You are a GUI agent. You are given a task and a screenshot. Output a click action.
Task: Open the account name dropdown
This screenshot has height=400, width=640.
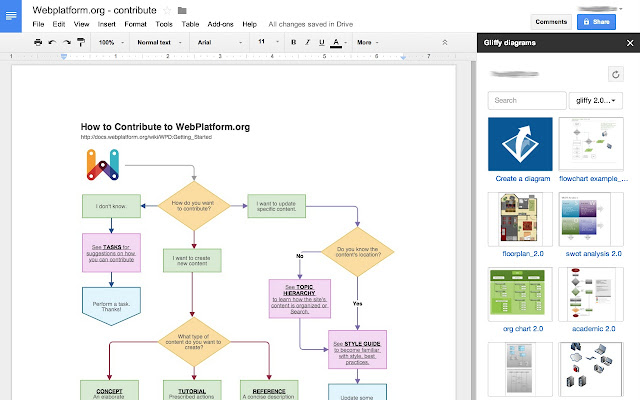click(600, 8)
